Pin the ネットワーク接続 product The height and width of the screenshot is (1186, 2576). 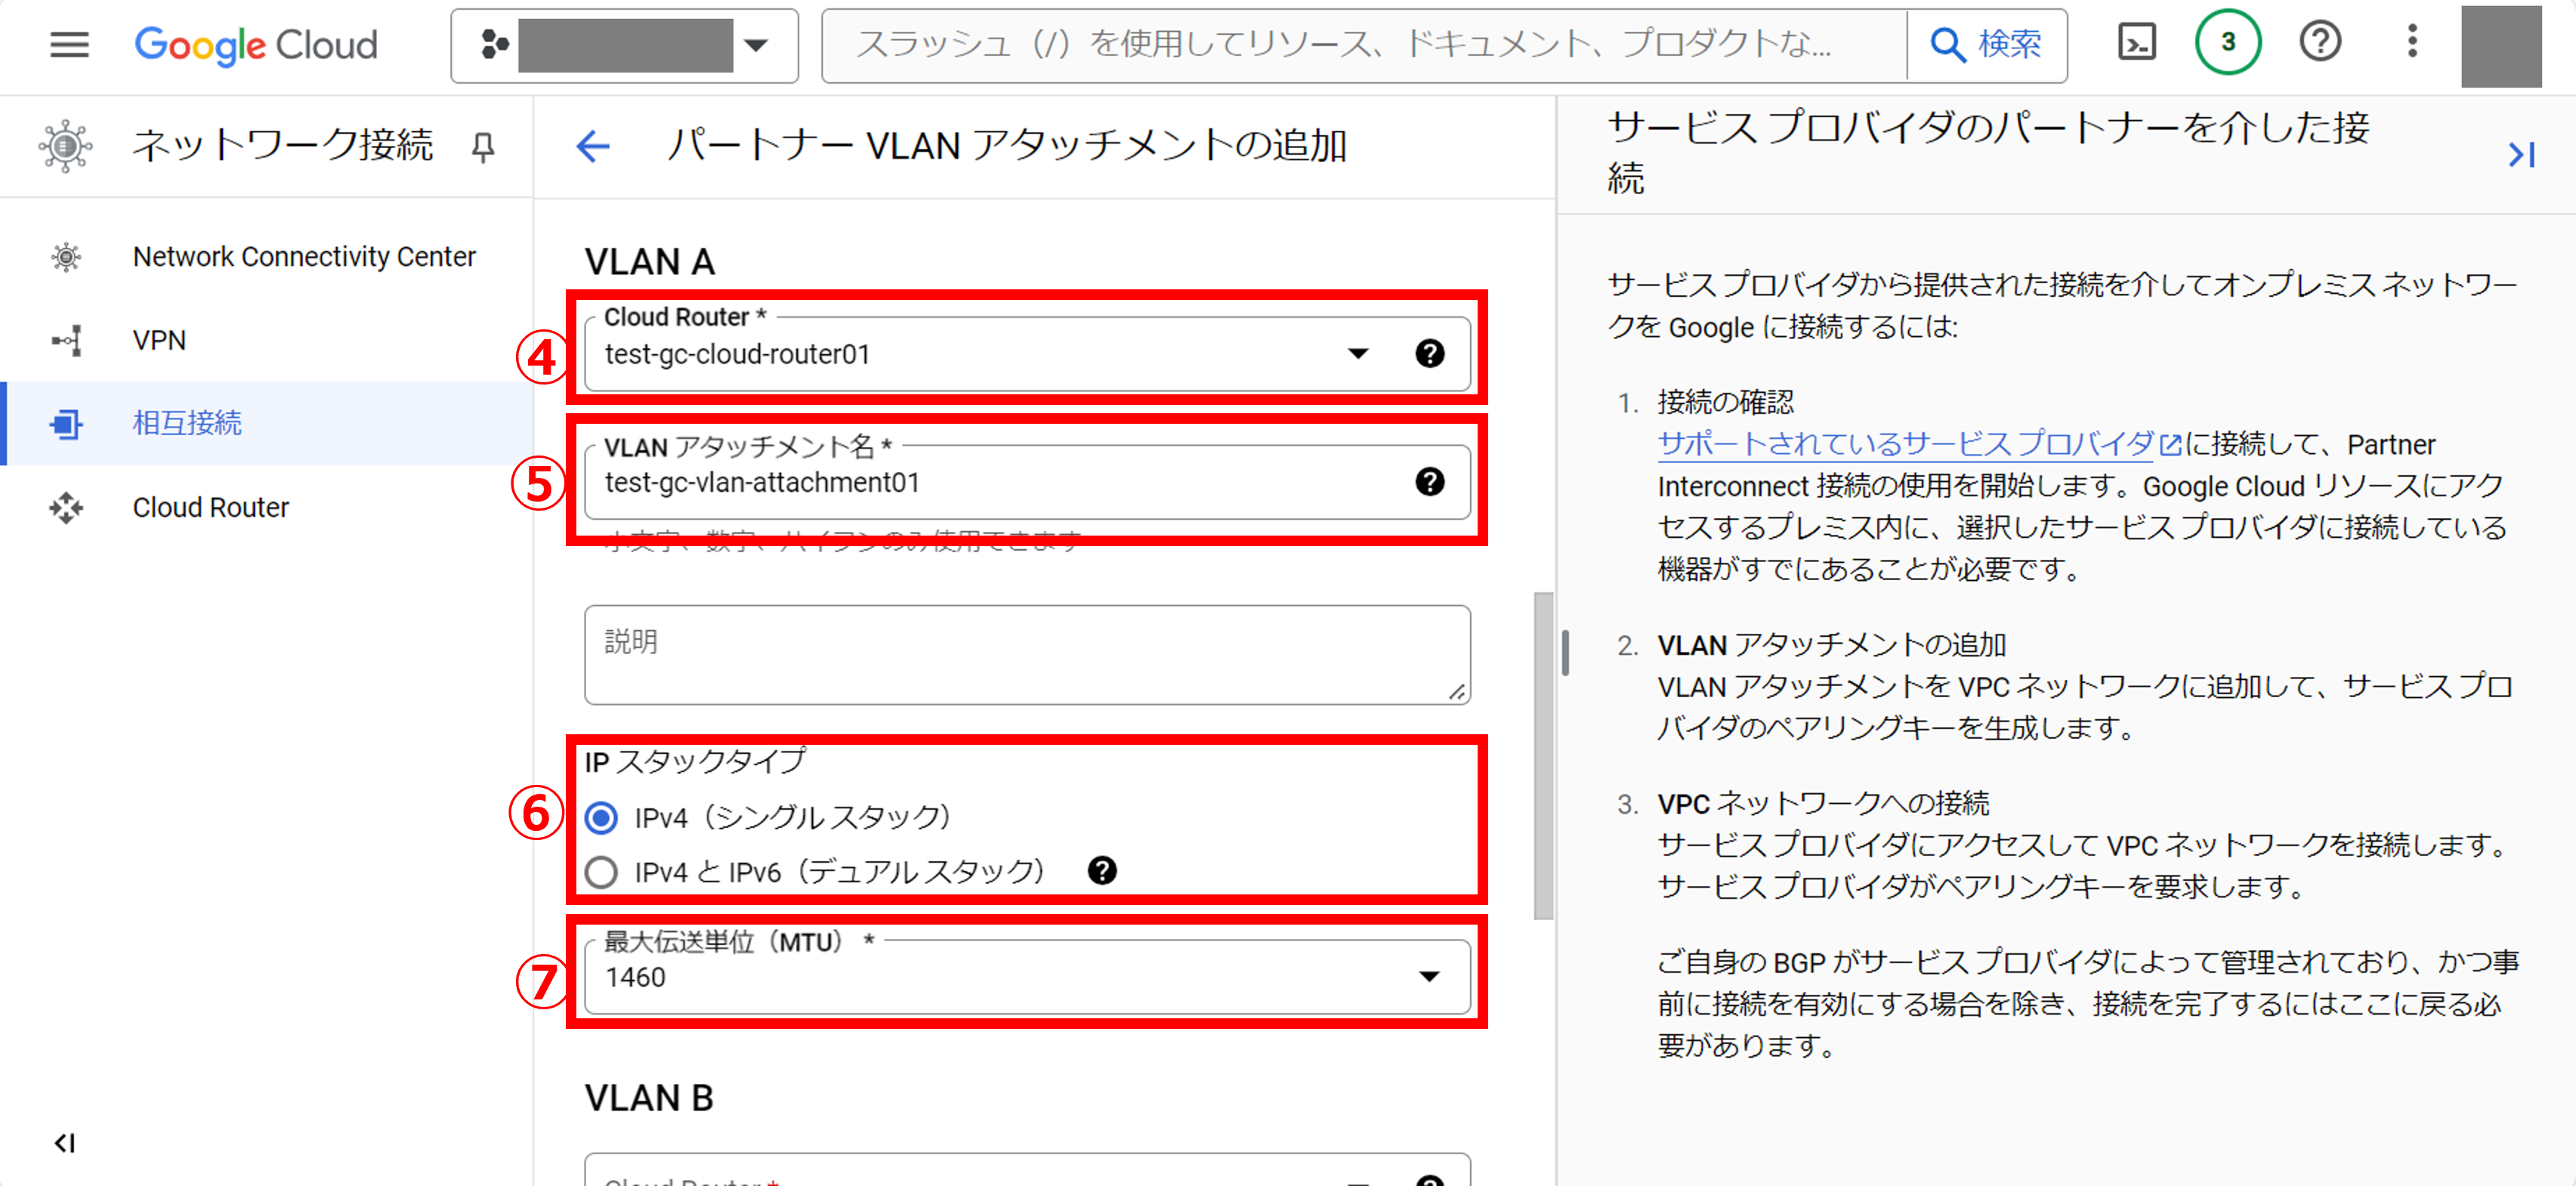pyautogui.click(x=483, y=147)
